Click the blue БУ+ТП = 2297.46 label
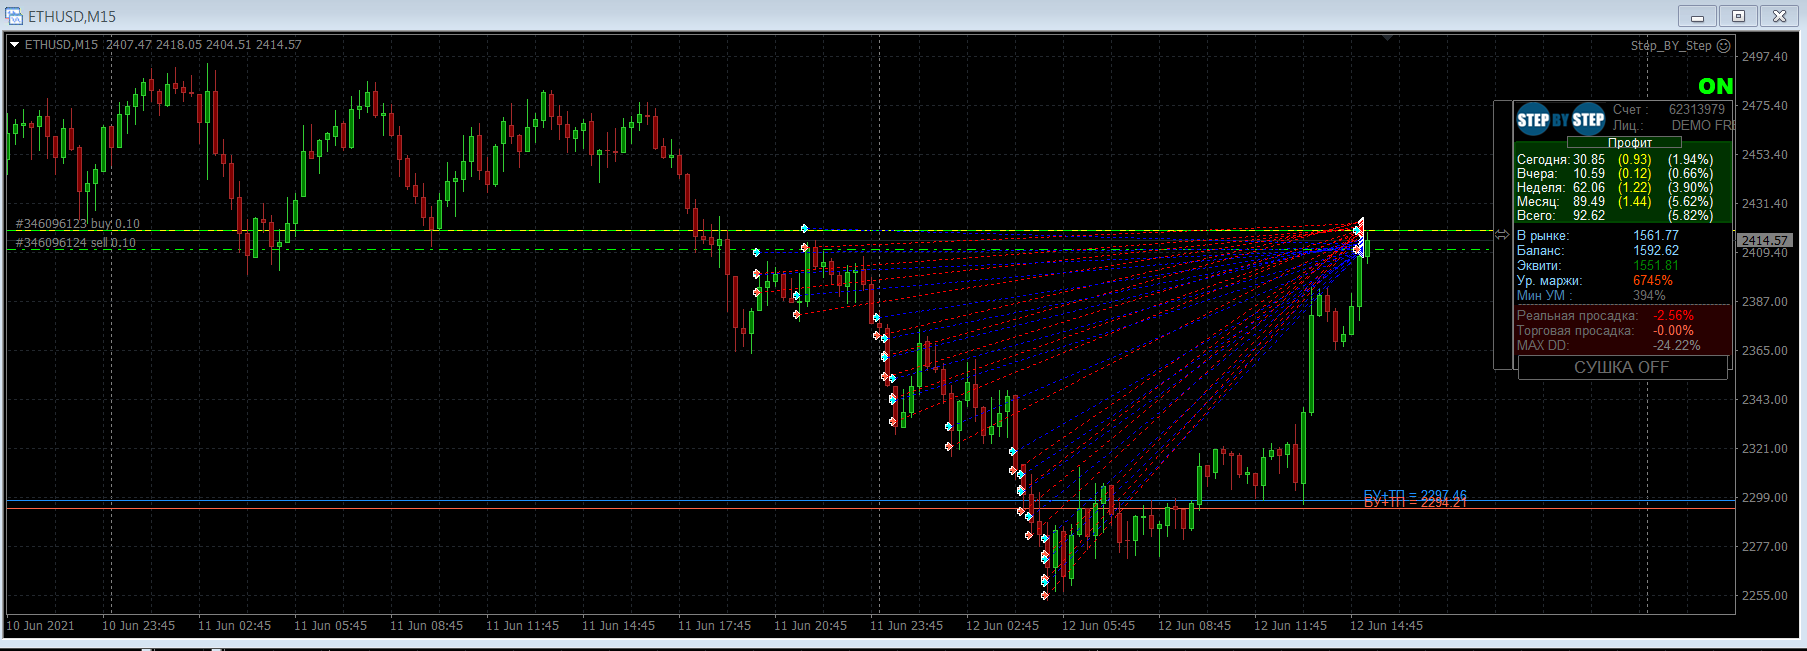Screen dimensions: 1807x651 coord(1415,494)
